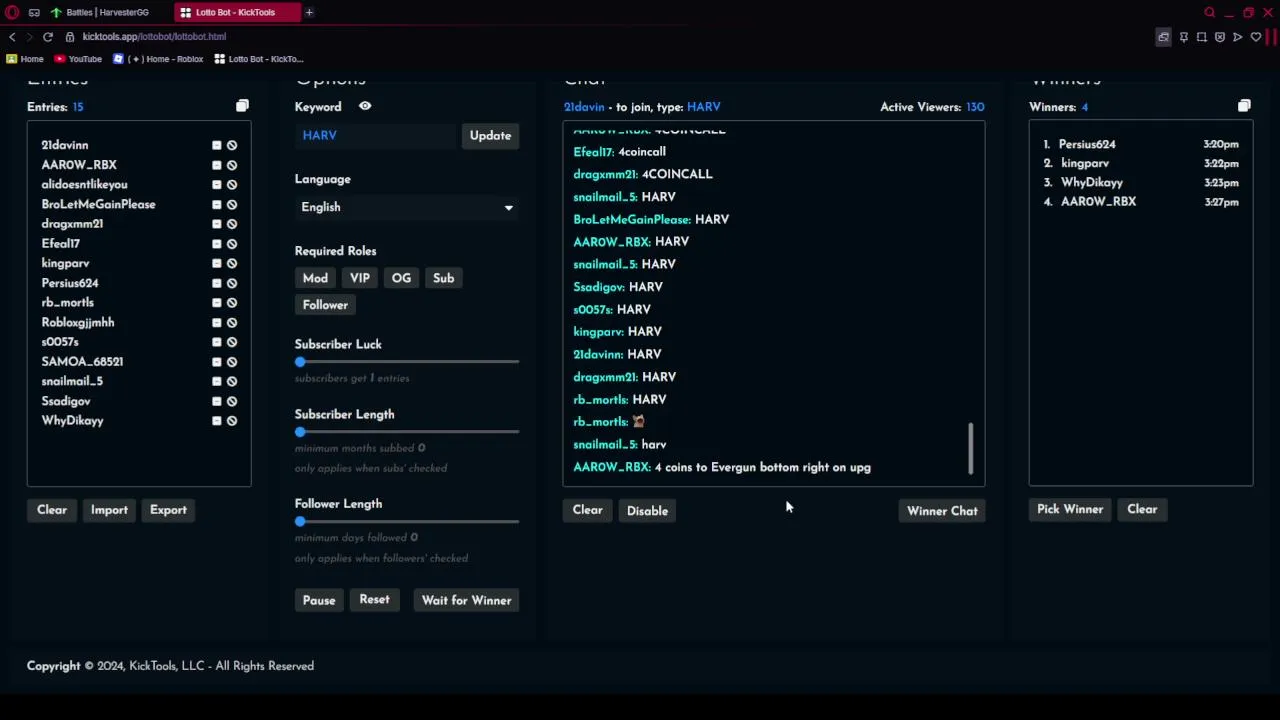Open a new browser tab
This screenshot has height=720, width=1280.
click(x=309, y=12)
